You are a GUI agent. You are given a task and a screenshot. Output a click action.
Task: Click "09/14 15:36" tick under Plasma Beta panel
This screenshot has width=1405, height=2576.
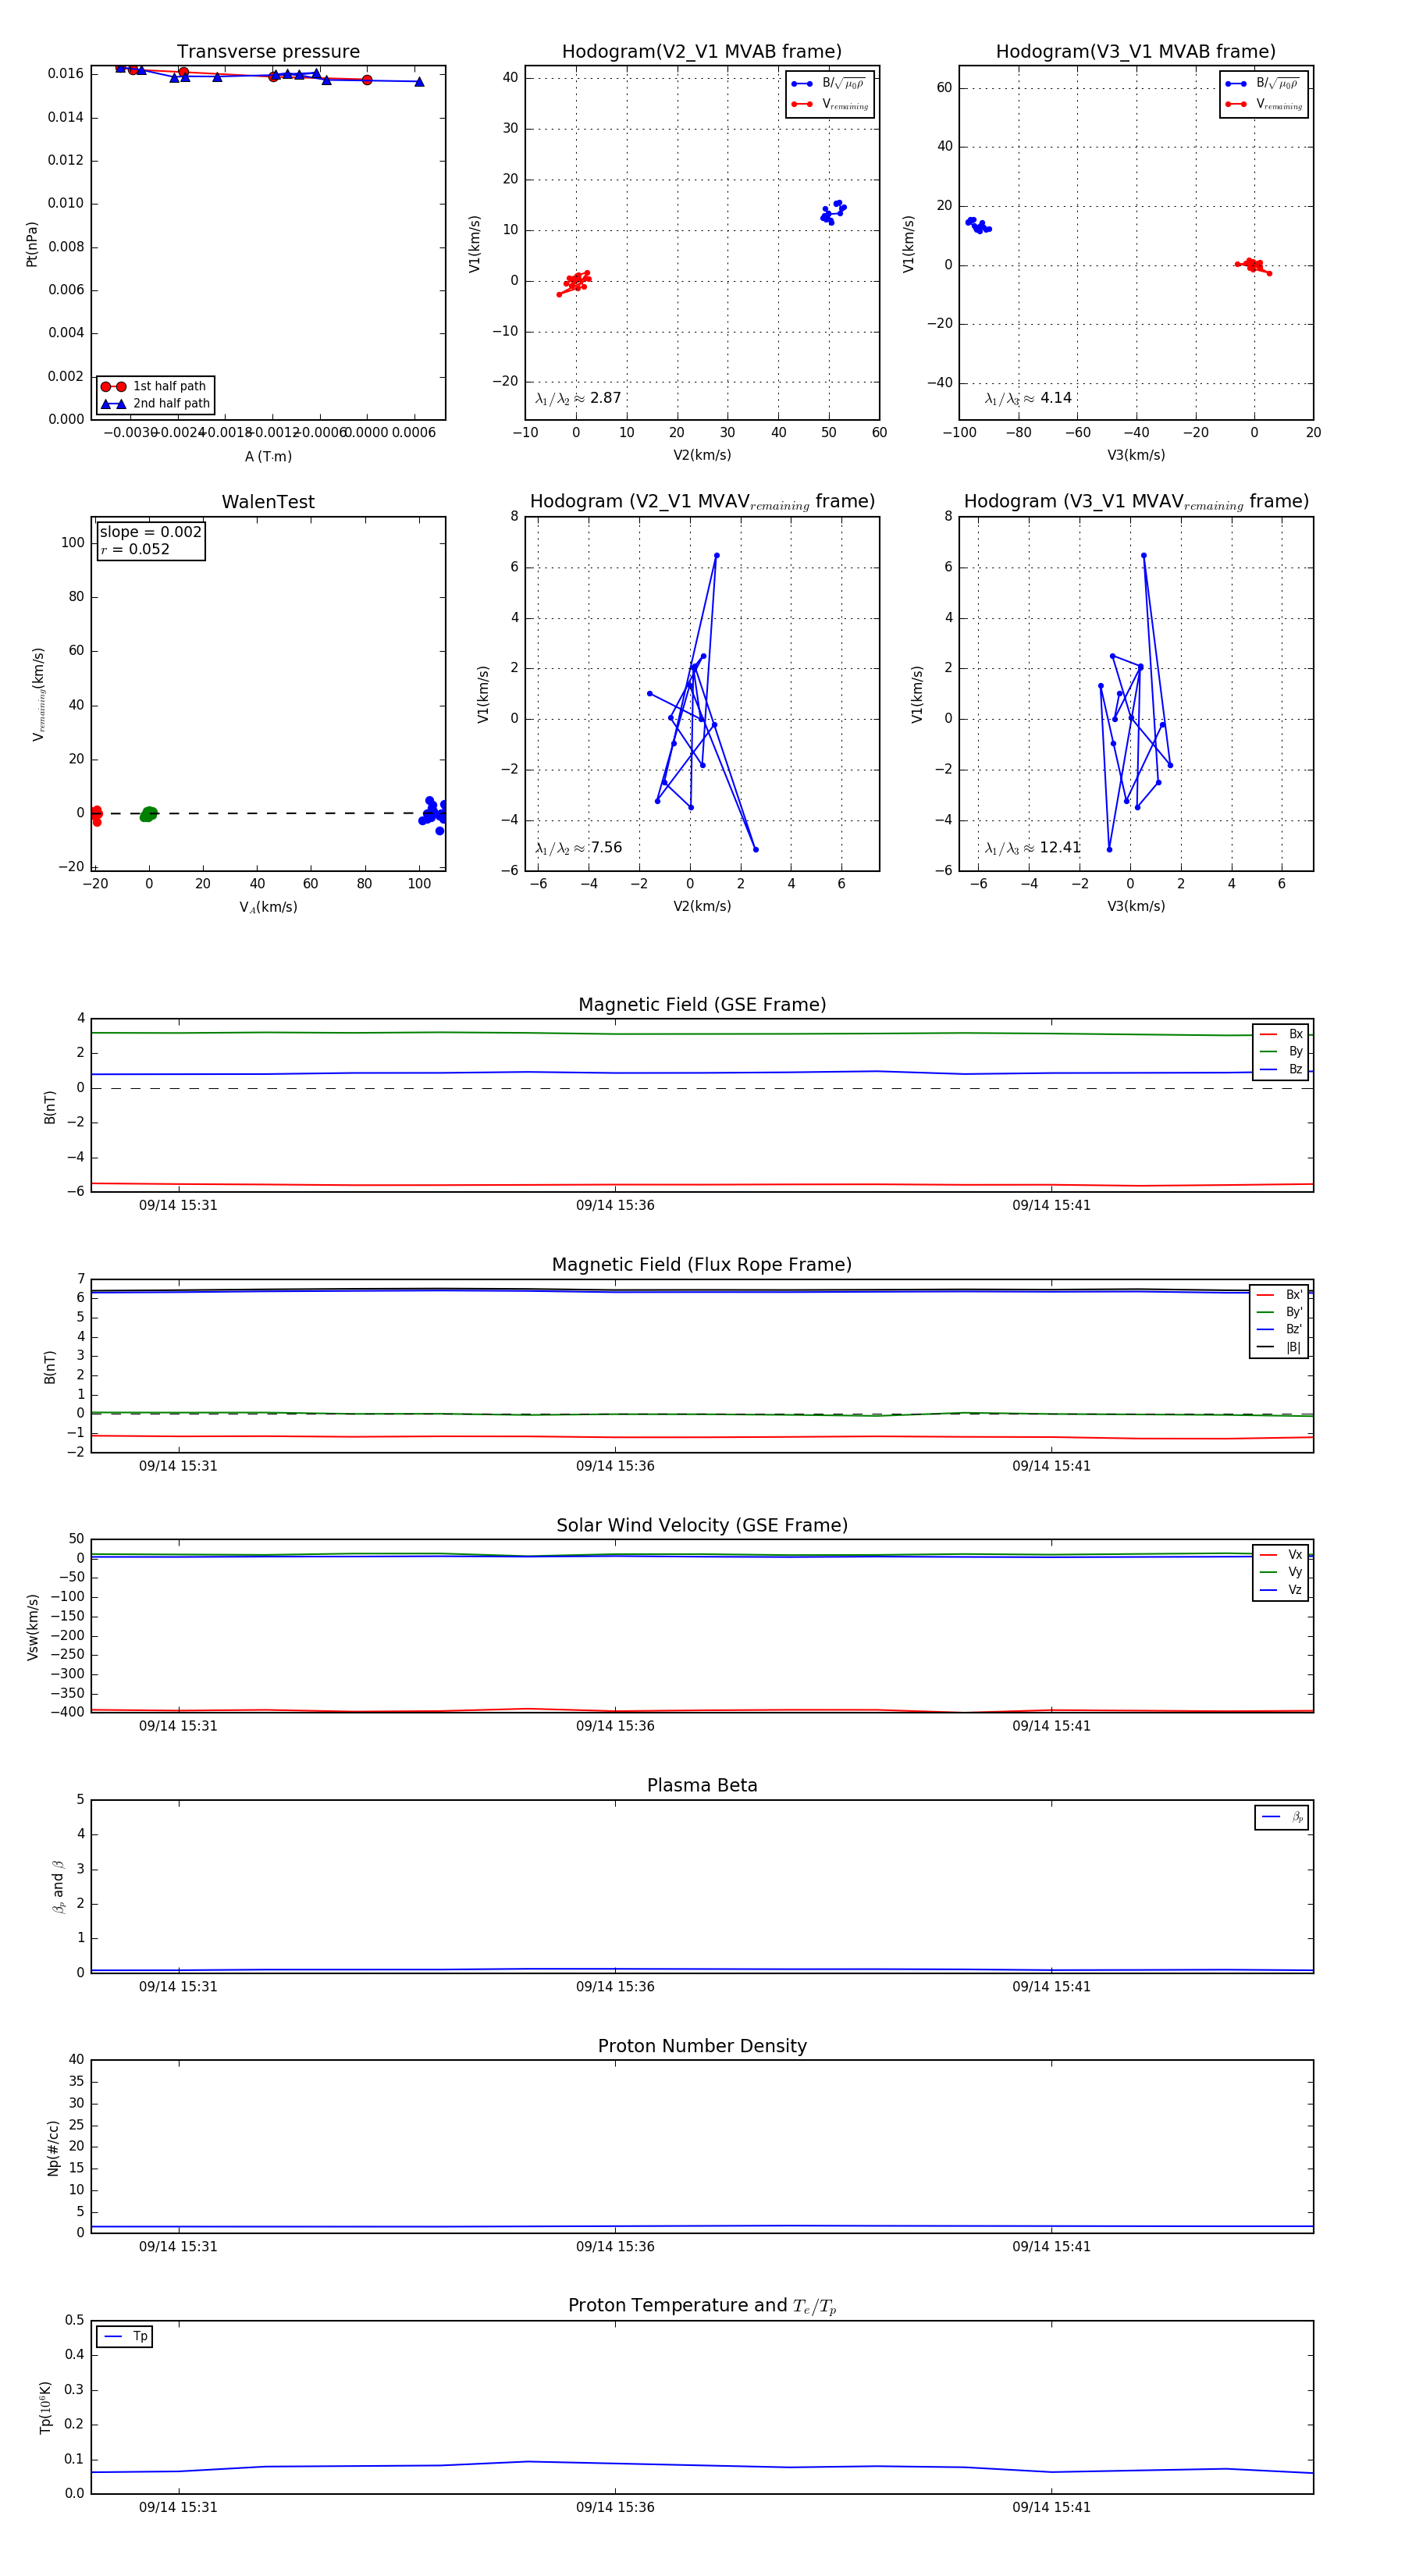click(x=615, y=1987)
